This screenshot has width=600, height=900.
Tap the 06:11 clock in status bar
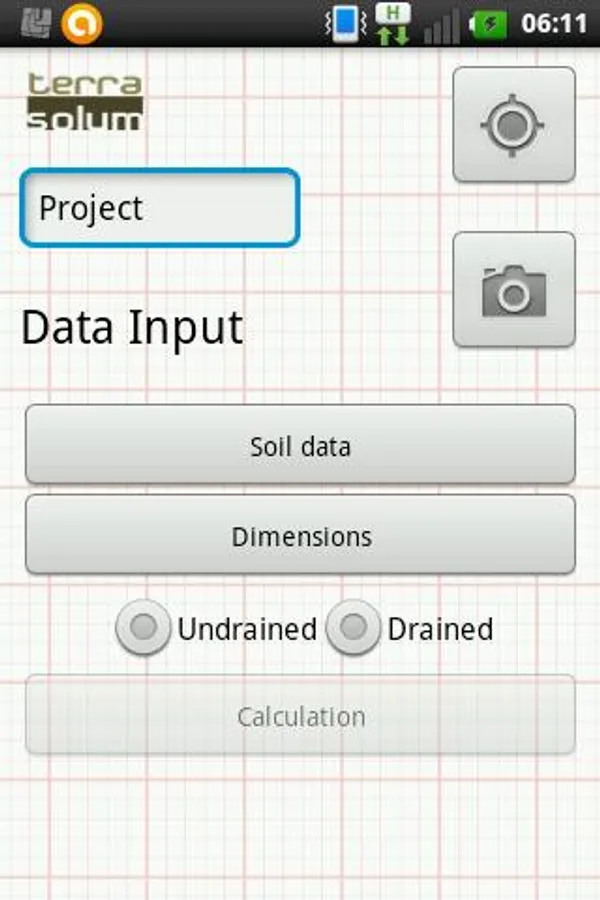pos(554,24)
